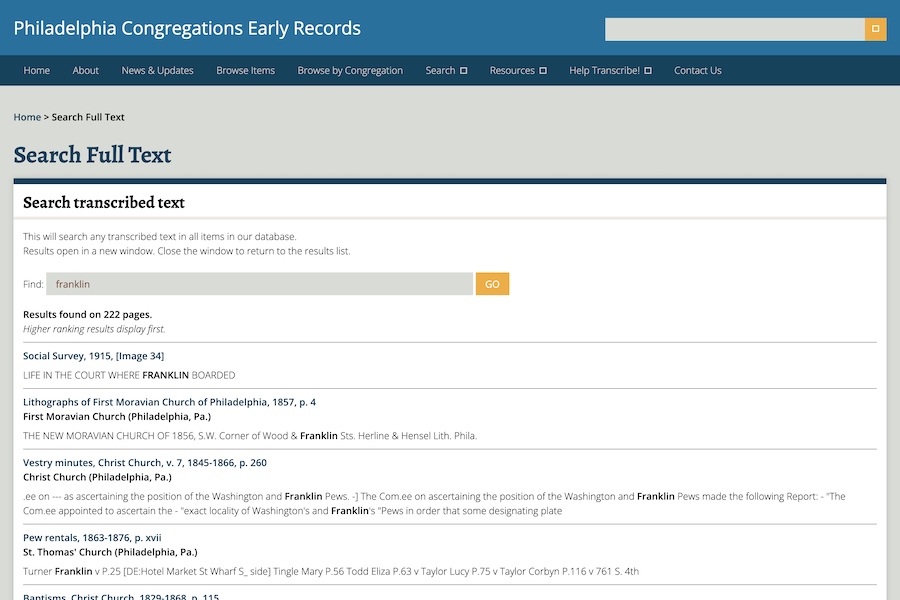Open the Home menu item
This screenshot has width=900, height=600.
37,71
